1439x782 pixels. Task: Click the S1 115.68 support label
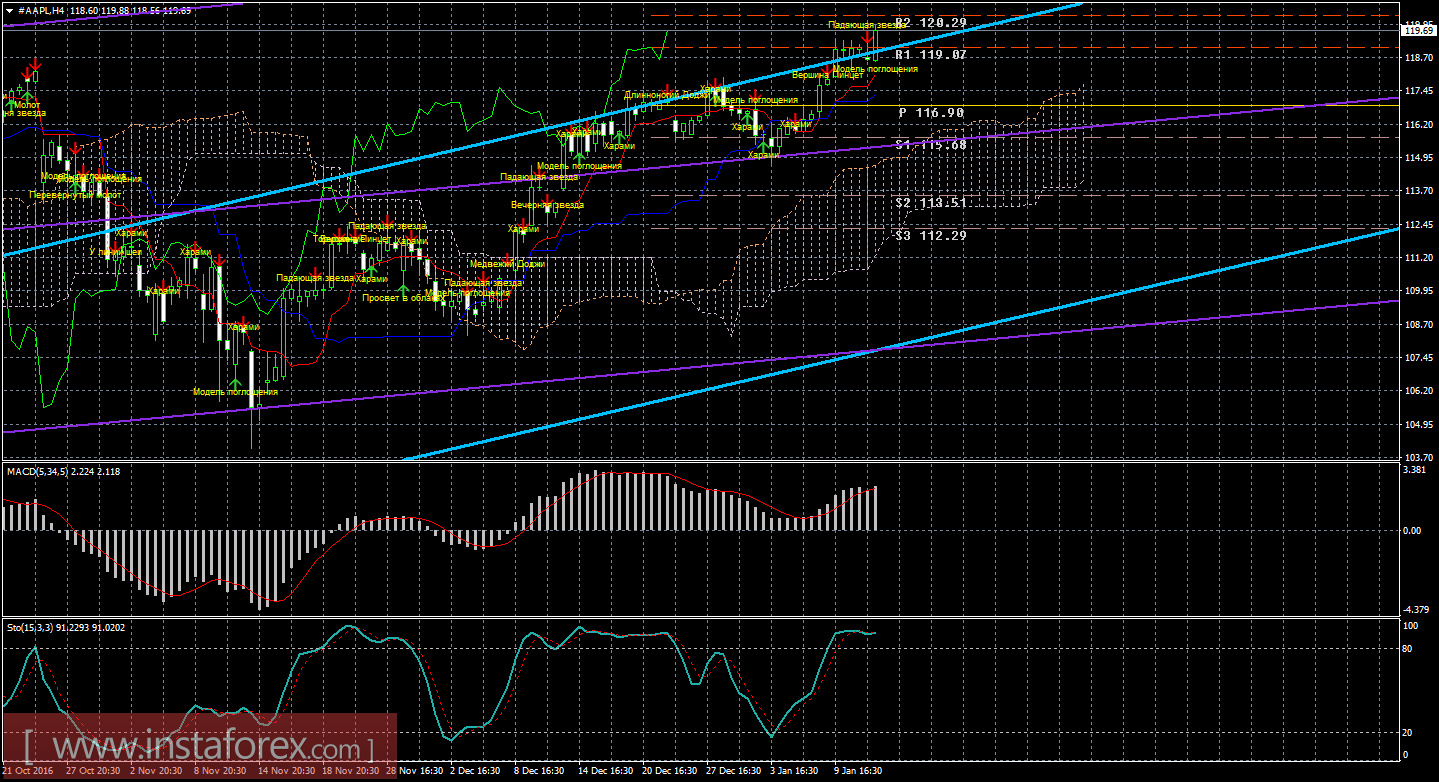(x=930, y=145)
